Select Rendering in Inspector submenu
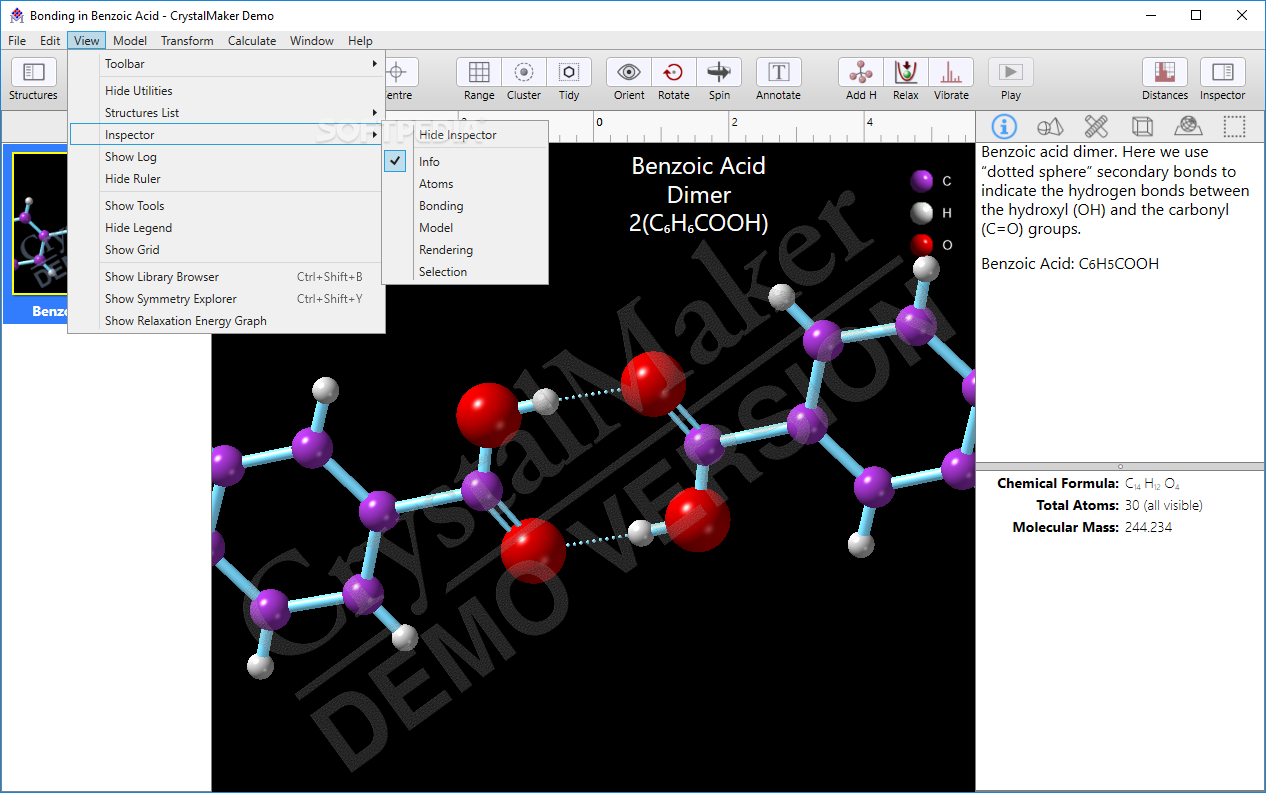Image resolution: width=1266 pixels, height=793 pixels. tap(466, 250)
